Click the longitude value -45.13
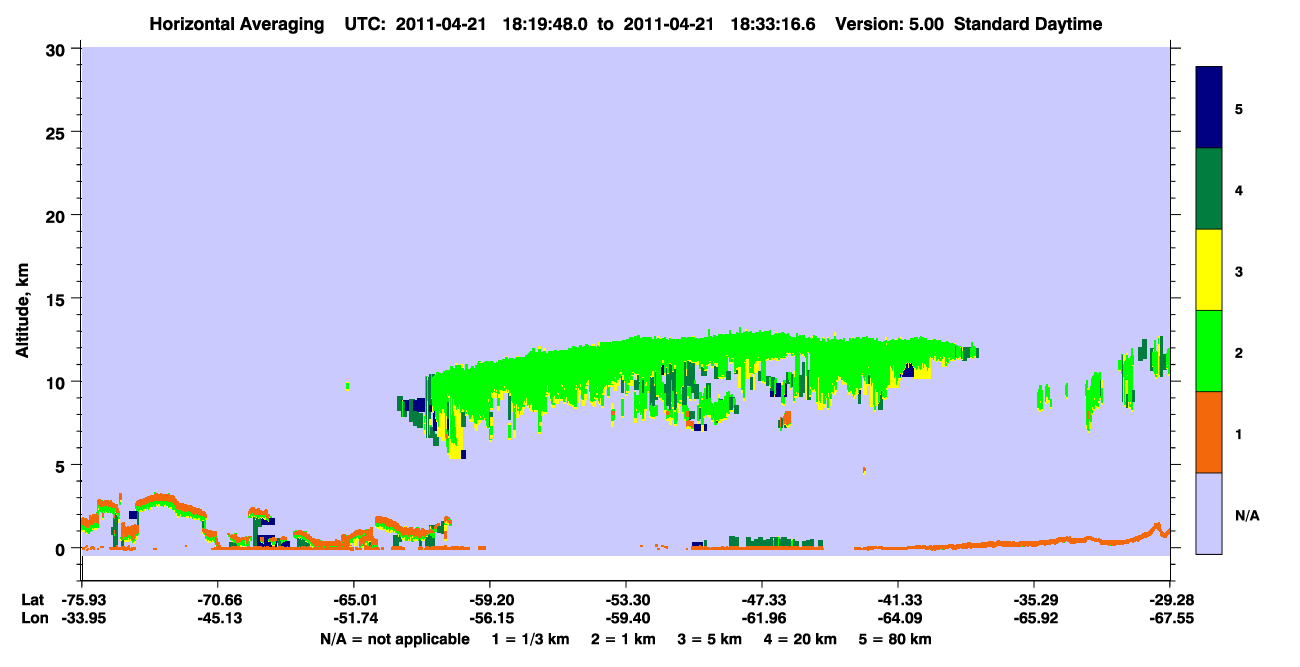This screenshot has height=667, width=1300. tap(218, 618)
